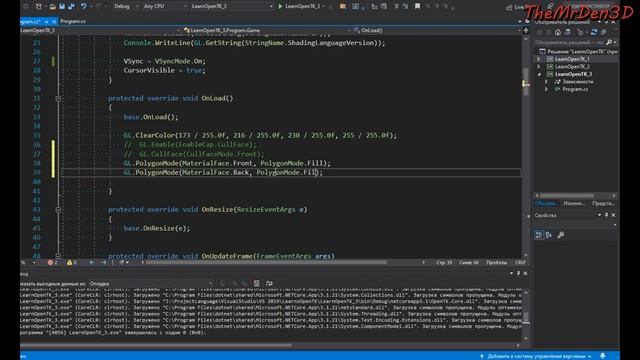The height and width of the screenshot is (360, 640).
Task: Open the Отладка output source dropdown
Action: (x=151, y=283)
